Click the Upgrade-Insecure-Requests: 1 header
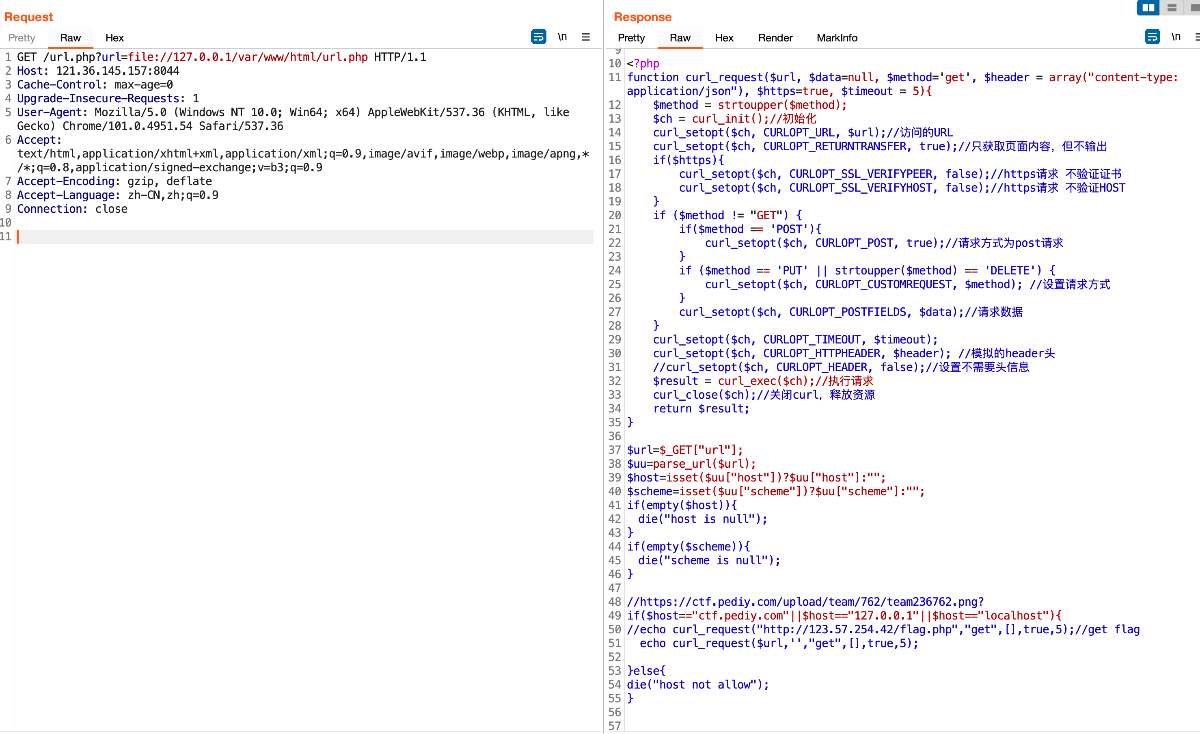1200x734 pixels. (x=108, y=99)
